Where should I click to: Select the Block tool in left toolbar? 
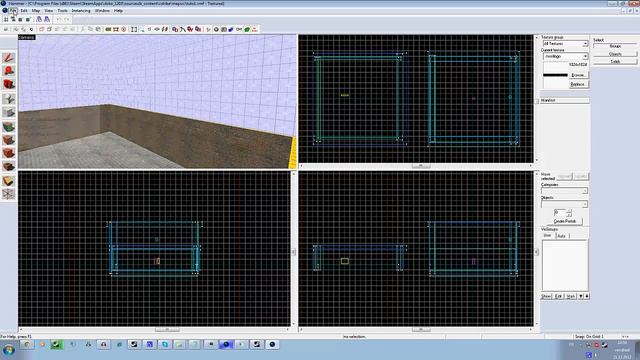click(x=9, y=112)
